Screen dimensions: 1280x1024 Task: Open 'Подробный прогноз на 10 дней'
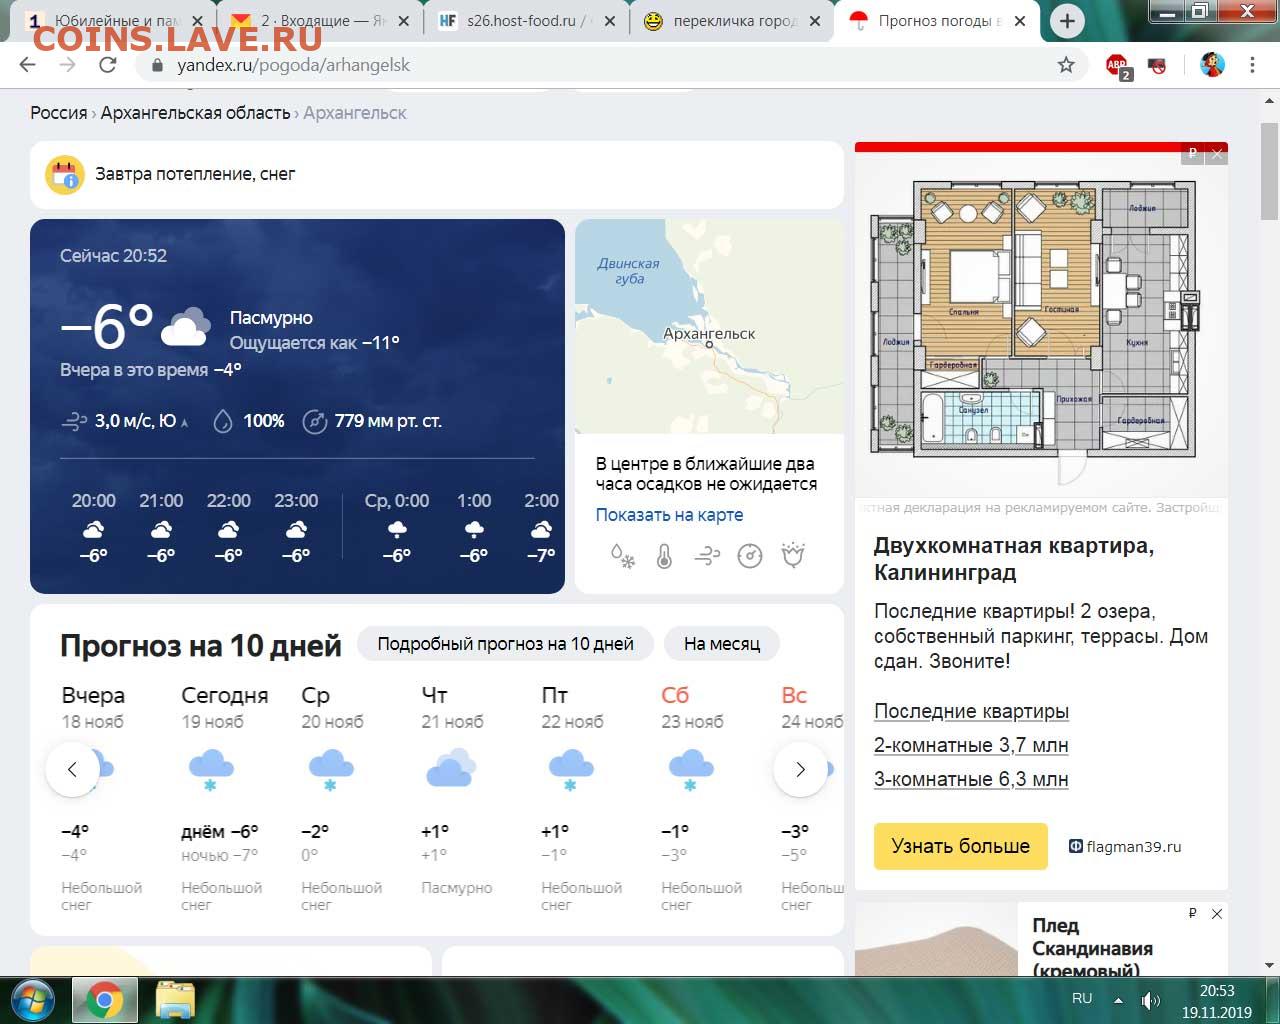505,644
